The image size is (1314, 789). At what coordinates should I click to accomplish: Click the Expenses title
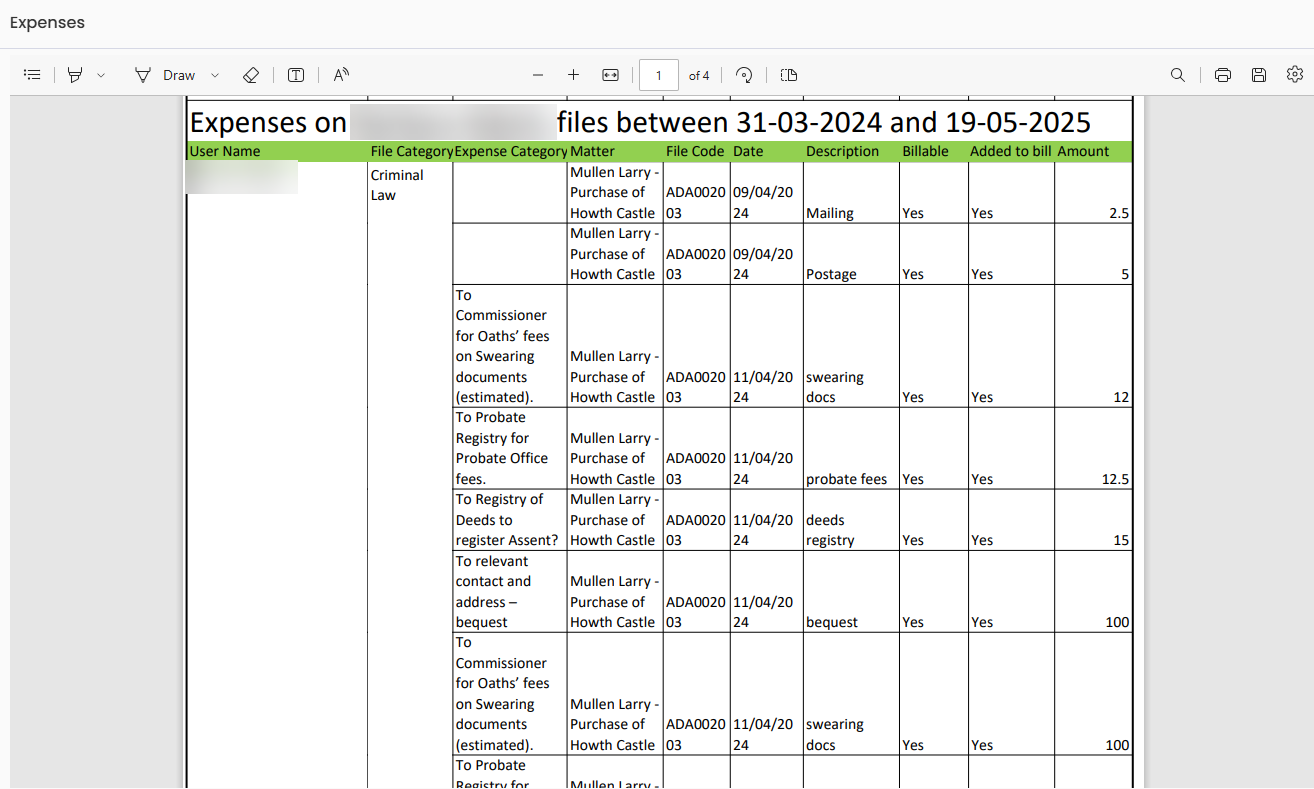pyautogui.click(x=47, y=22)
